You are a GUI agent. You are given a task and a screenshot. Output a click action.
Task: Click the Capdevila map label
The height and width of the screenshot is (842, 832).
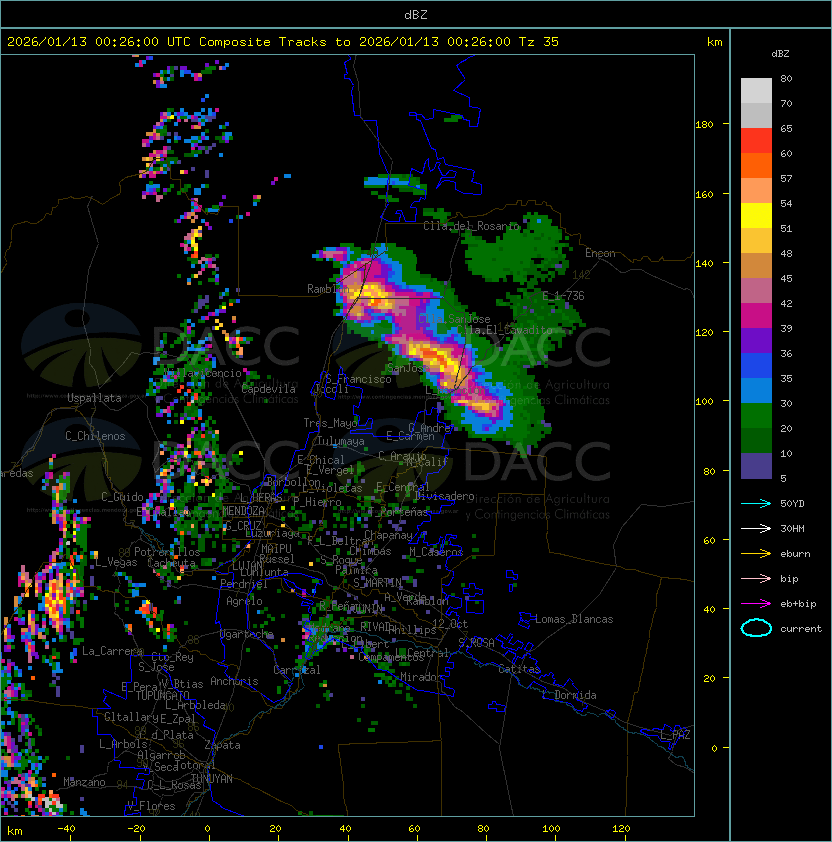click(269, 389)
